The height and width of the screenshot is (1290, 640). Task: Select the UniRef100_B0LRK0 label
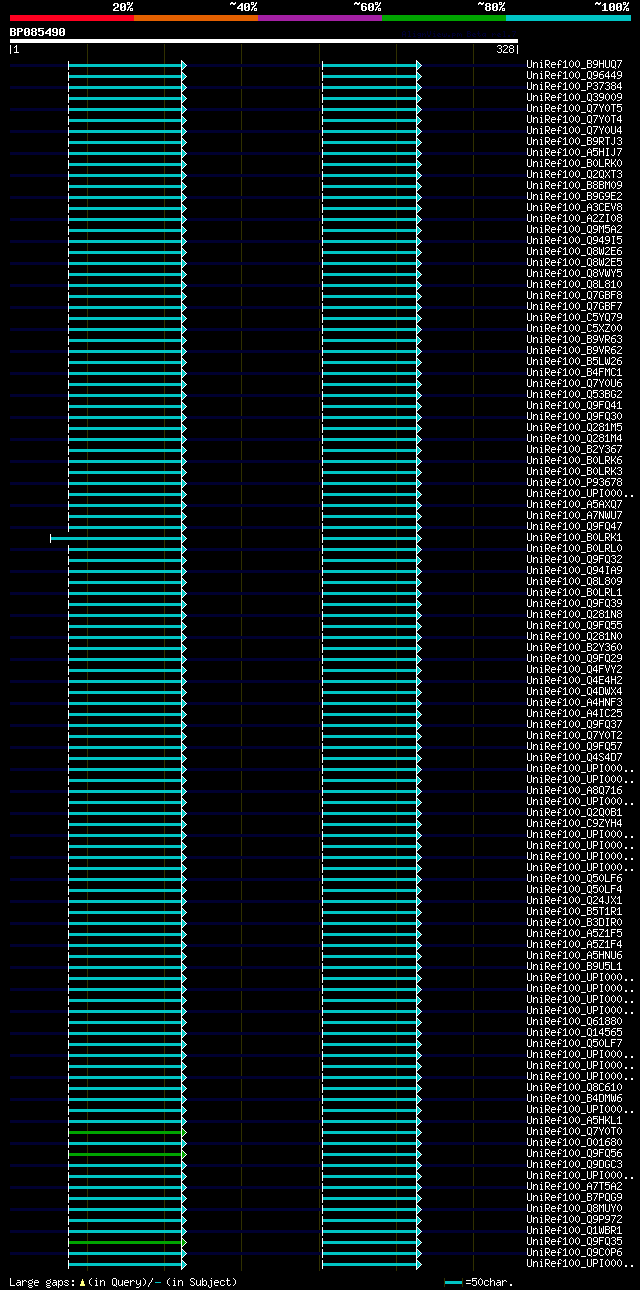pyautogui.click(x=575, y=164)
